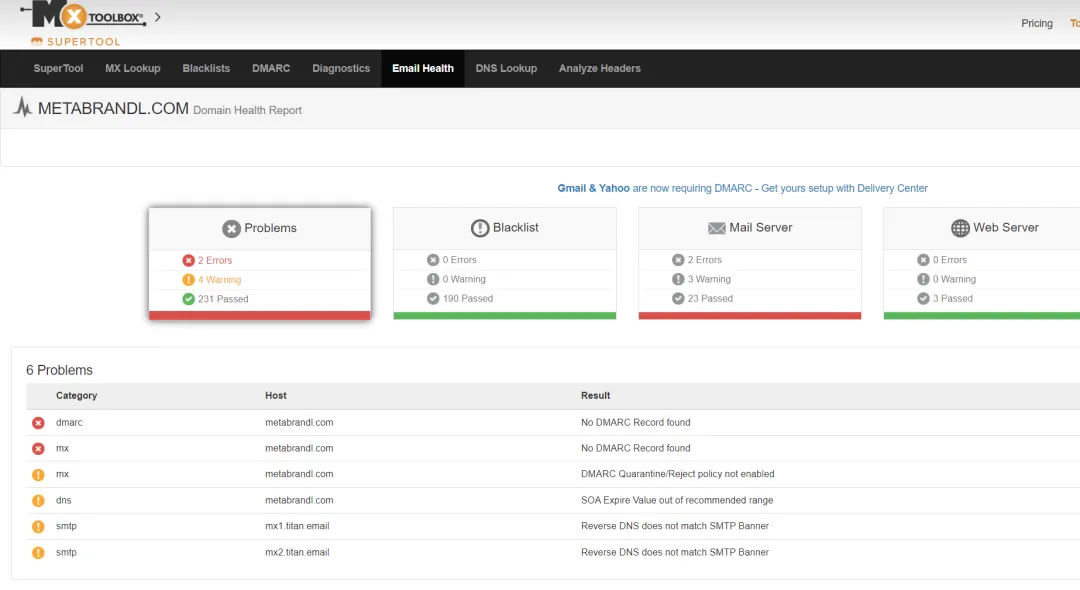Click the Problems panel X icon
The width and height of the screenshot is (1080, 590).
click(x=231, y=229)
